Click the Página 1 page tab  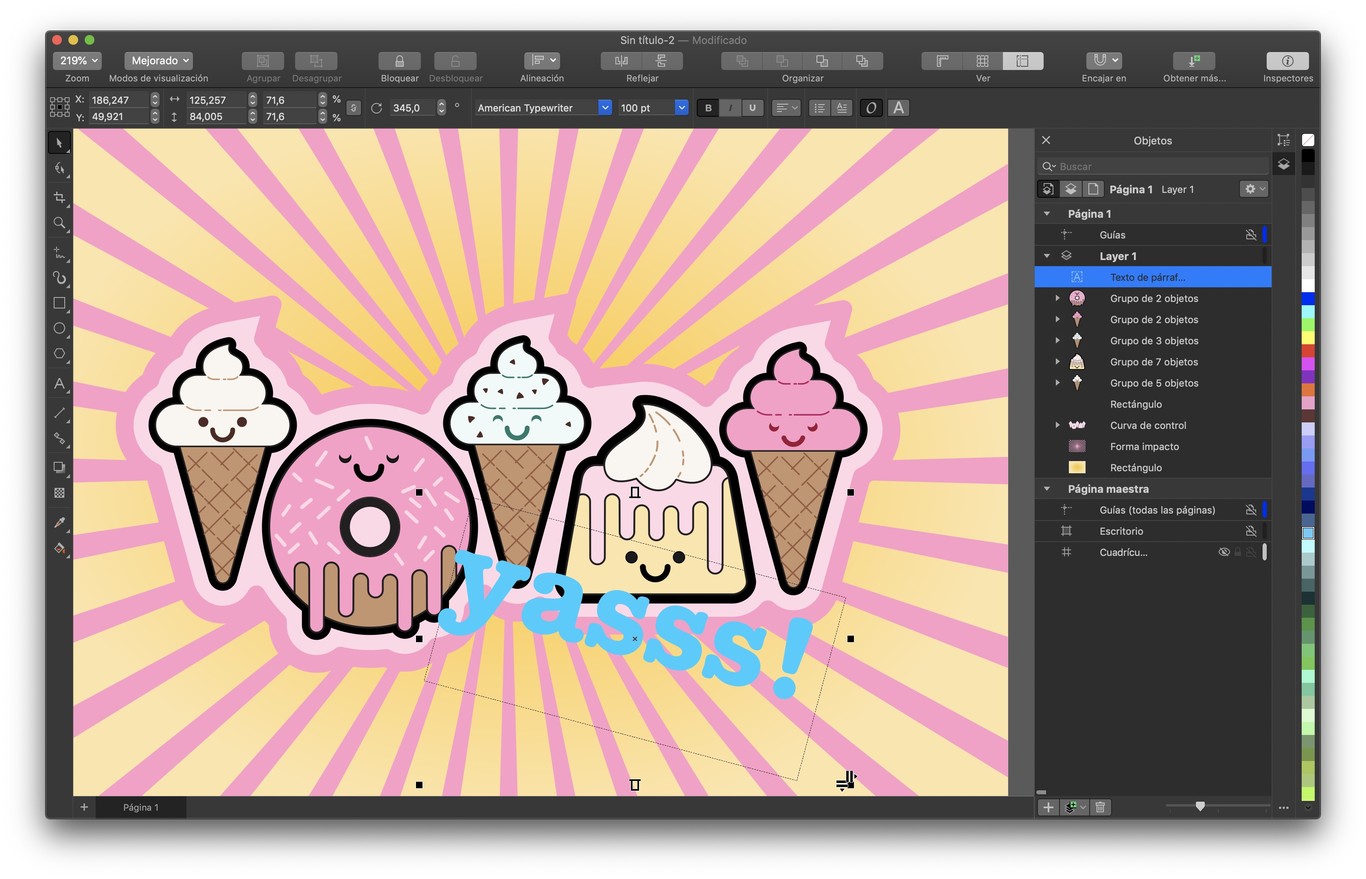(x=139, y=807)
